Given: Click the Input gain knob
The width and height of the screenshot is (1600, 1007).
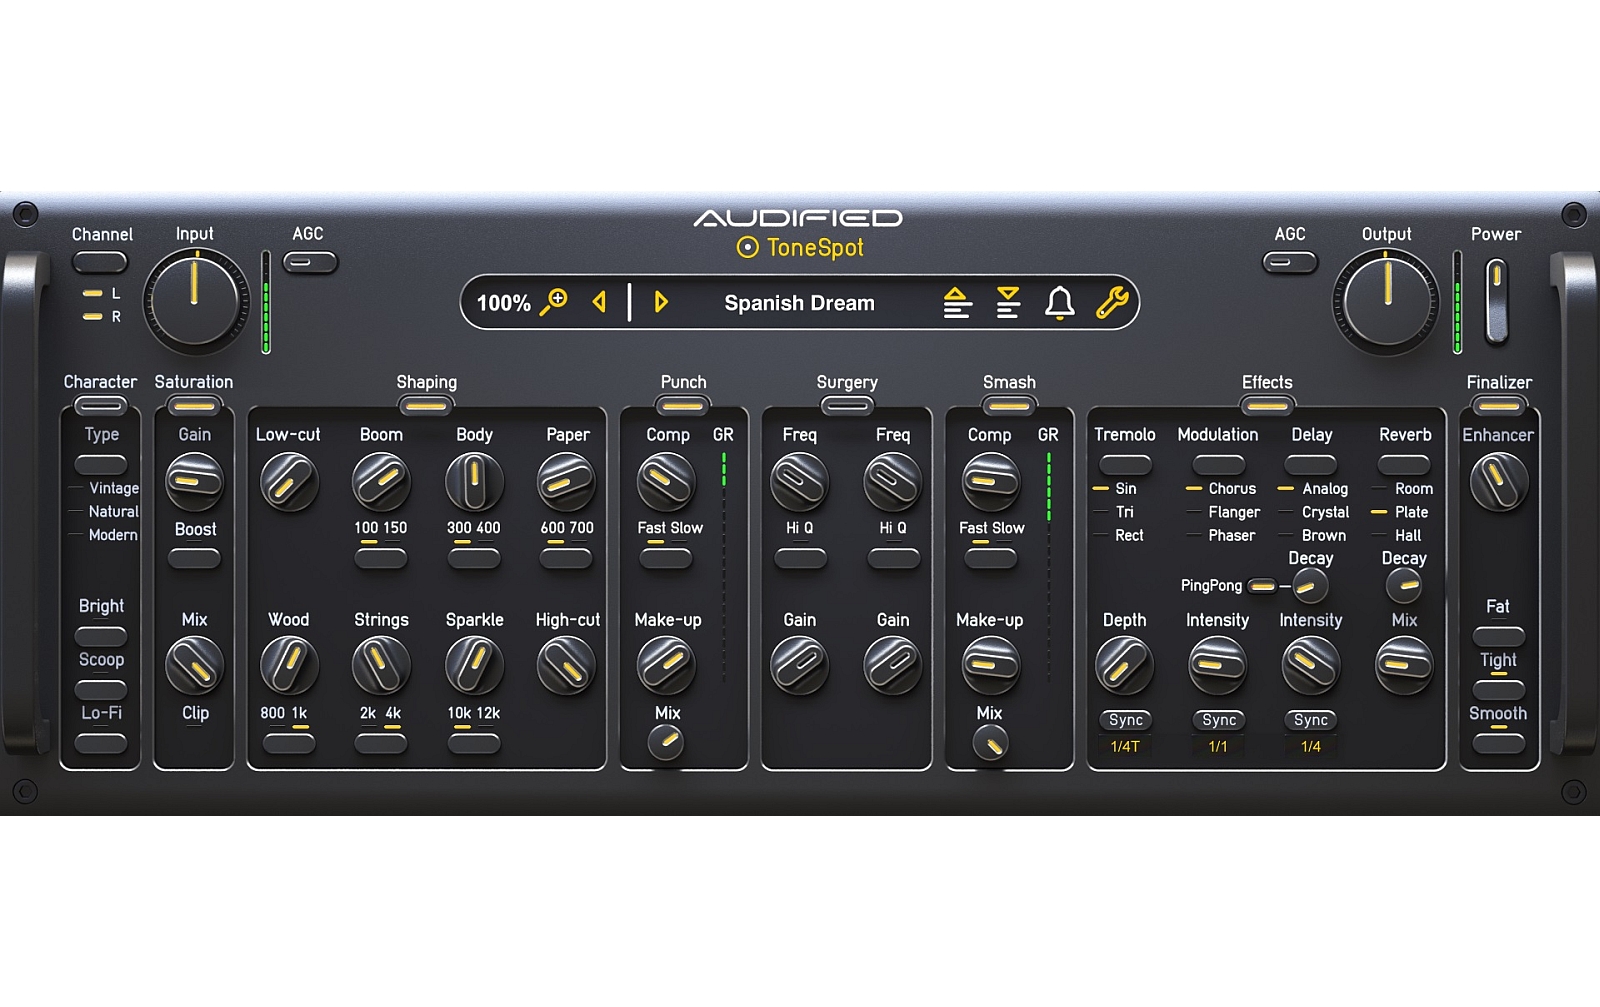Looking at the screenshot, I should pos(195,301).
